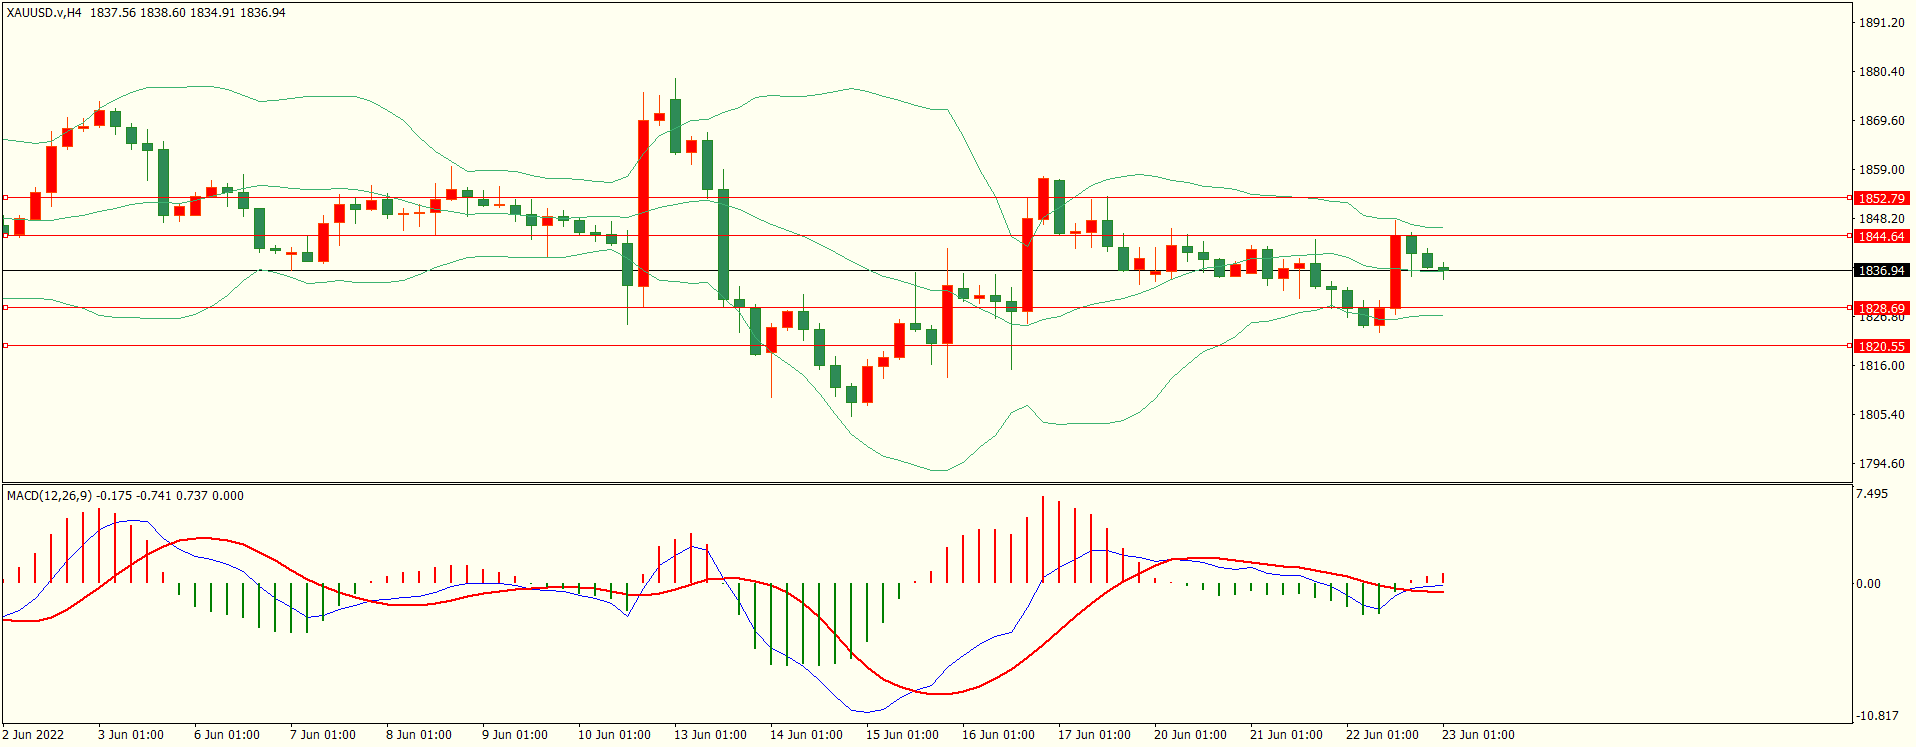This screenshot has width=1916, height=747.
Task: Click the XAUUSD.v,H4 chart title text
Action: [x=44, y=13]
